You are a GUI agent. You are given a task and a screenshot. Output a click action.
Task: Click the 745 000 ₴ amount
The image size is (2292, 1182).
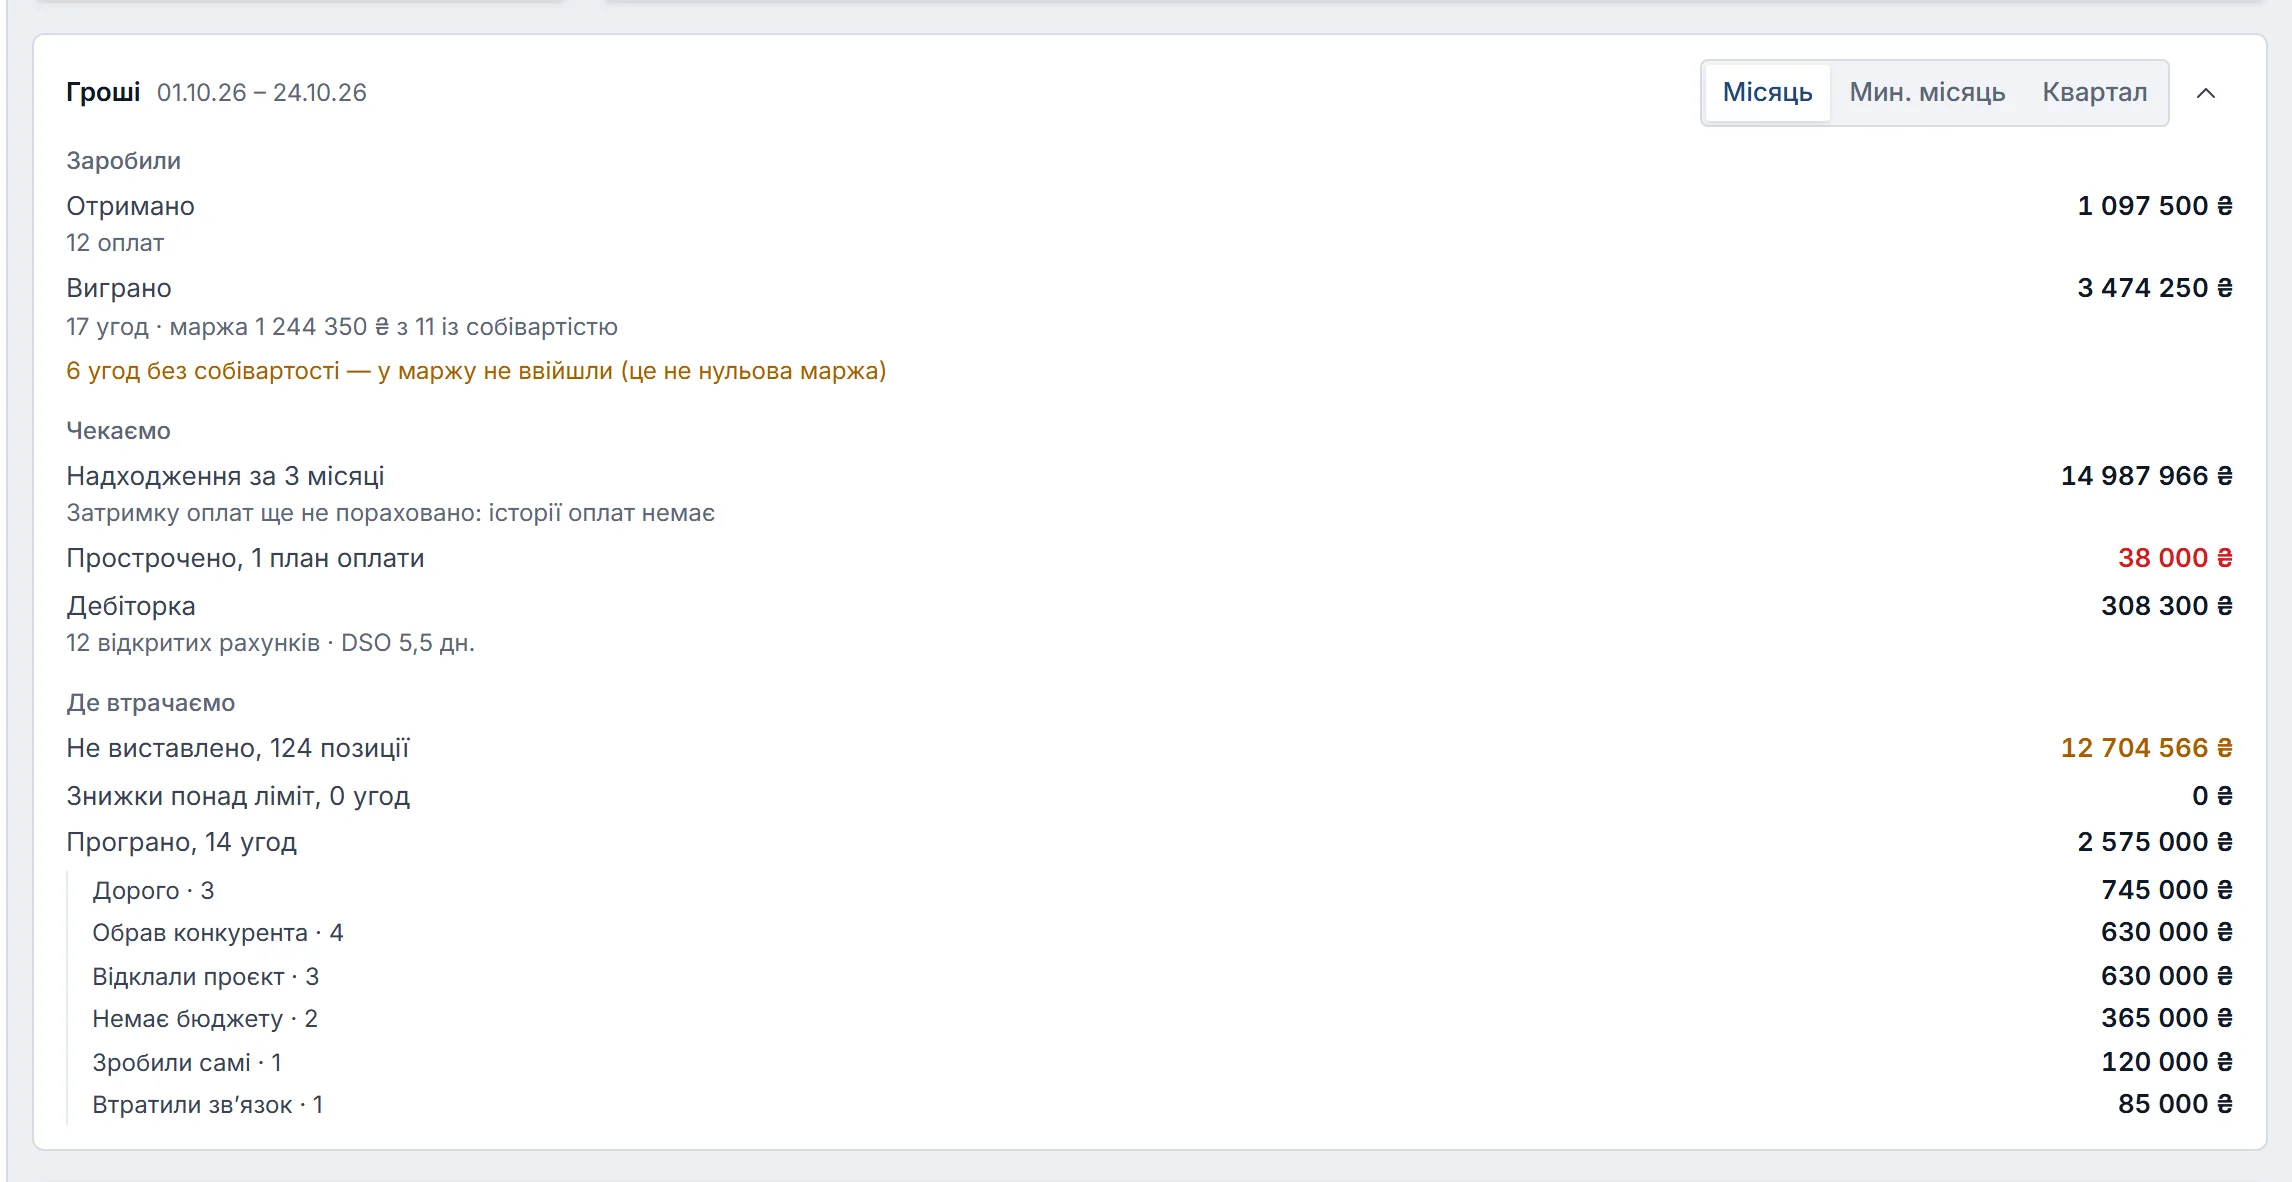(2167, 890)
